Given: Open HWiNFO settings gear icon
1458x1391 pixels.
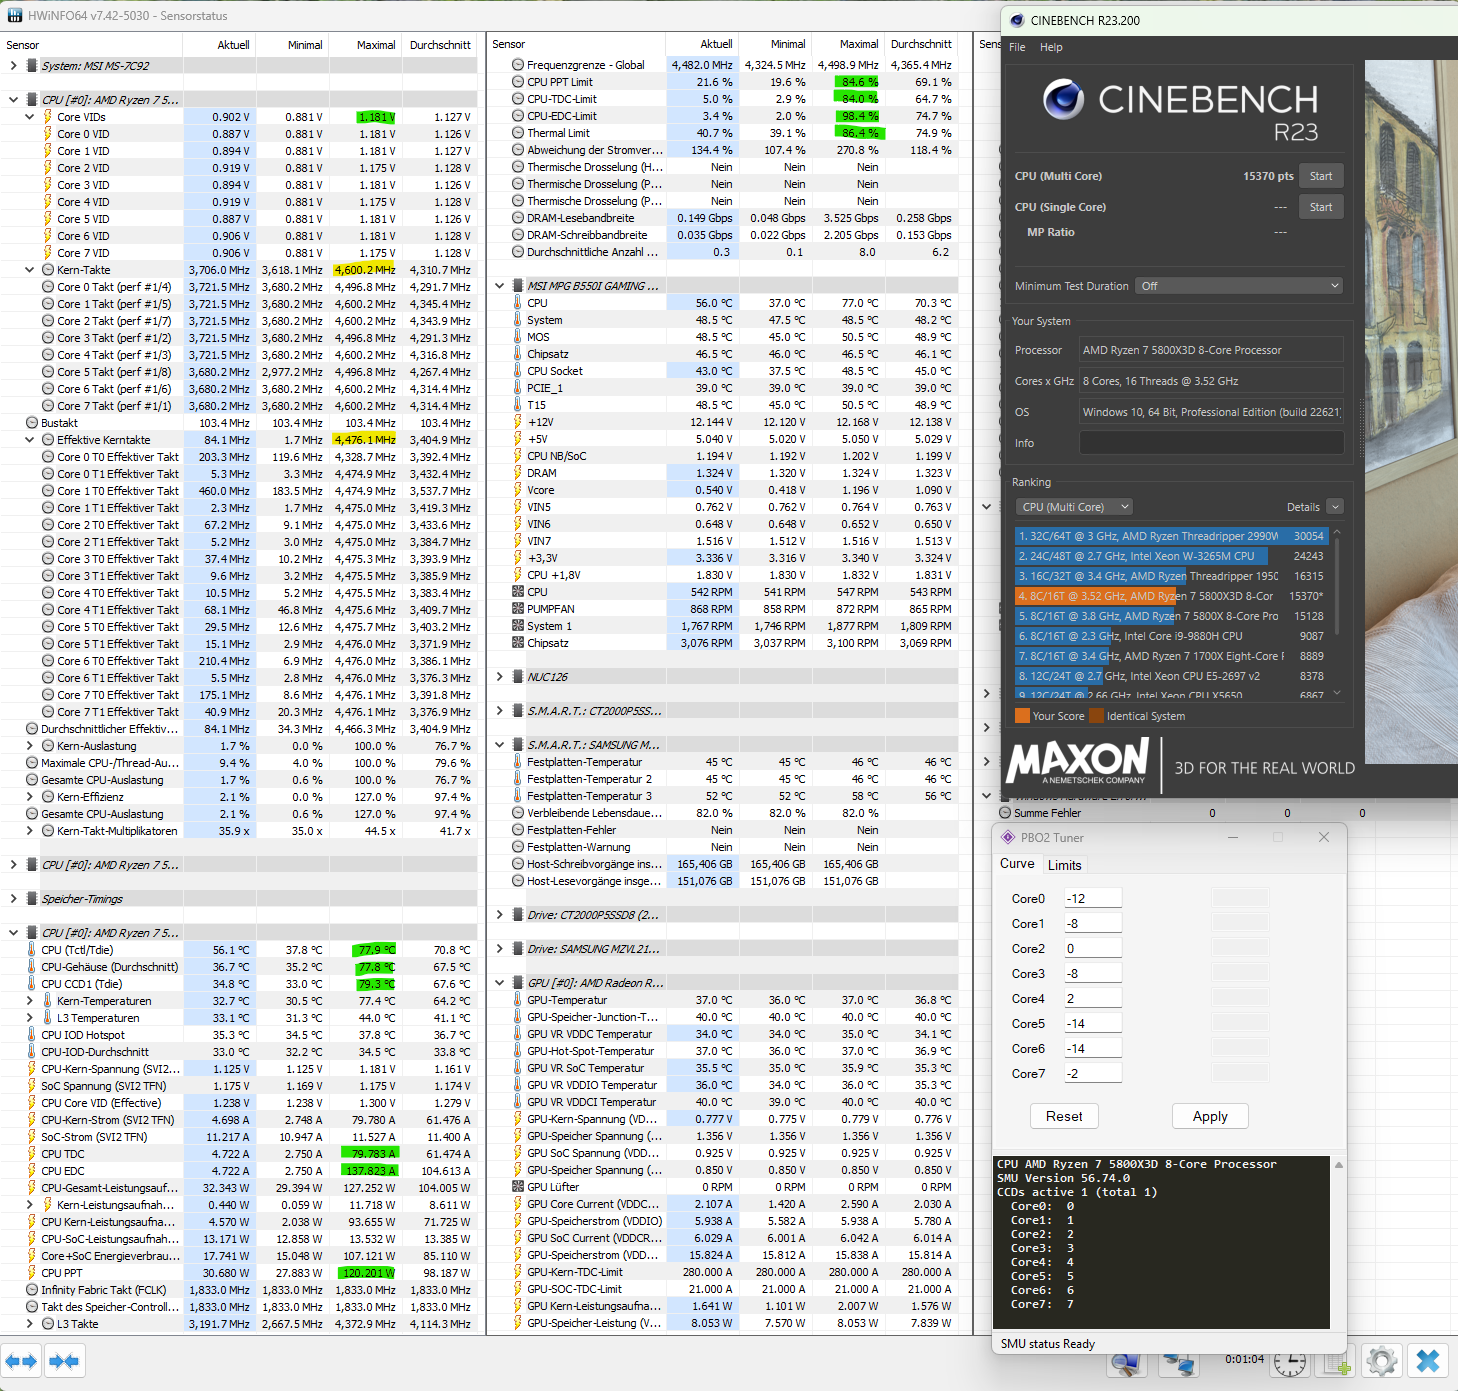Looking at the screenshot, I should pos(1382,1361).
